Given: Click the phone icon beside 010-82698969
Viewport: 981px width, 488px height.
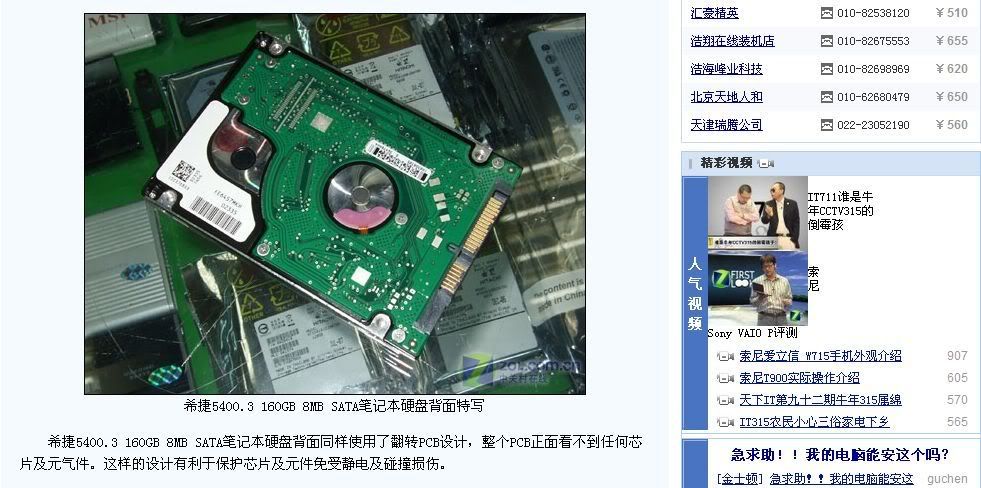Looking at the screenshot, I should click(826, 69).
